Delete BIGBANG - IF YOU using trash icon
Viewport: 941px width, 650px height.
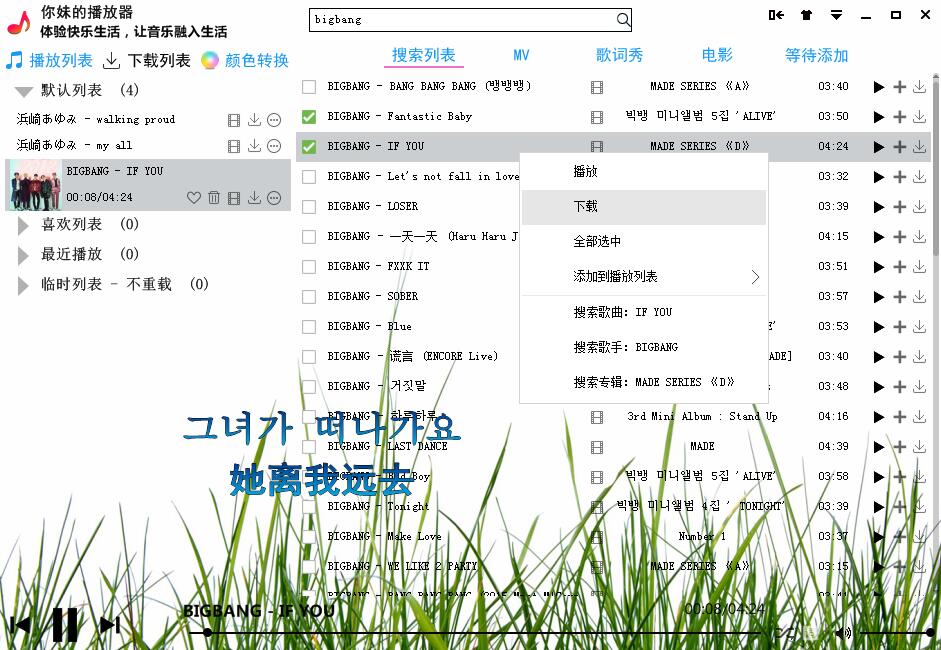[214, 198]
